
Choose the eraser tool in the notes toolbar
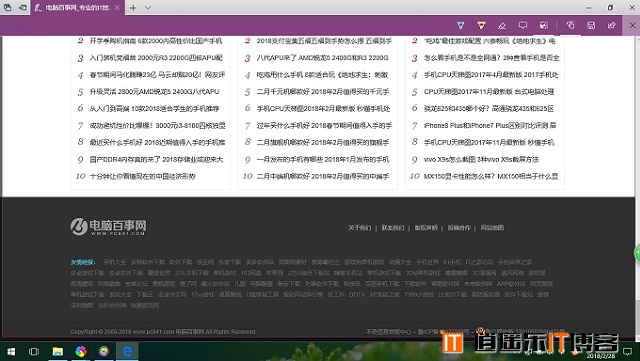(x=502, y=25)
